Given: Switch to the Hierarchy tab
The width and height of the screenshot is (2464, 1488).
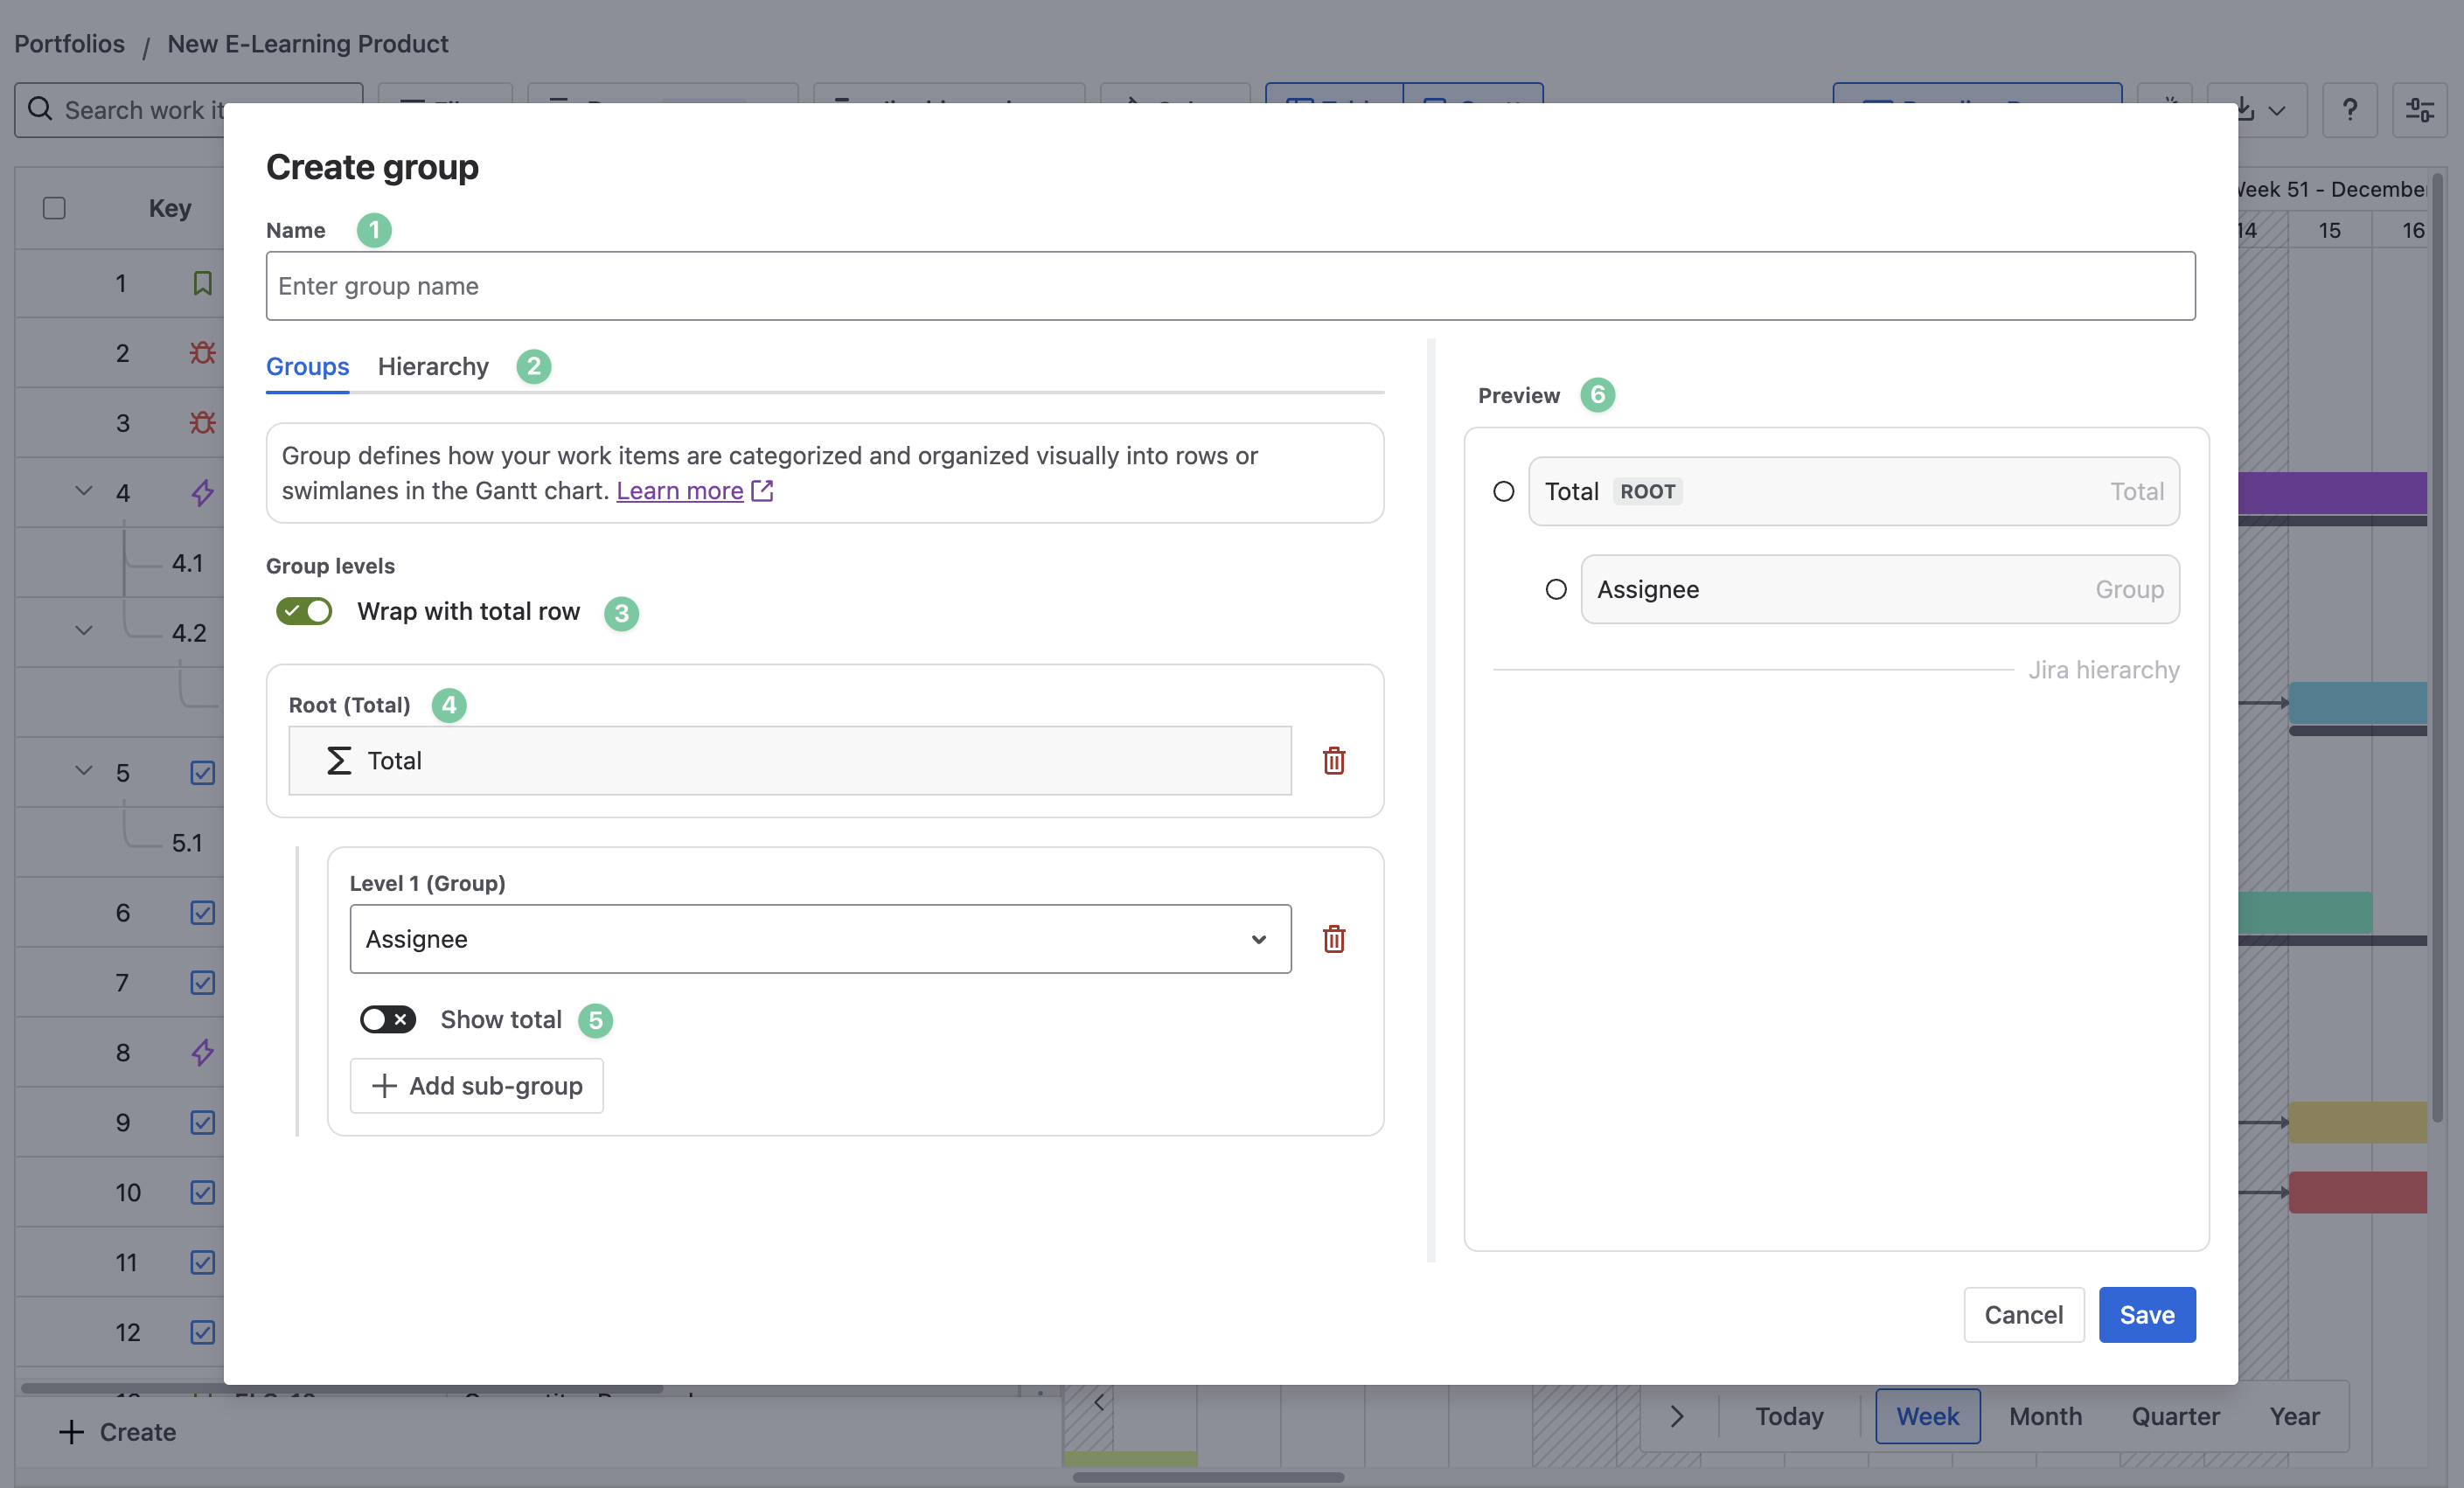Looking at the screenshot, I should (x=433, y=367).
